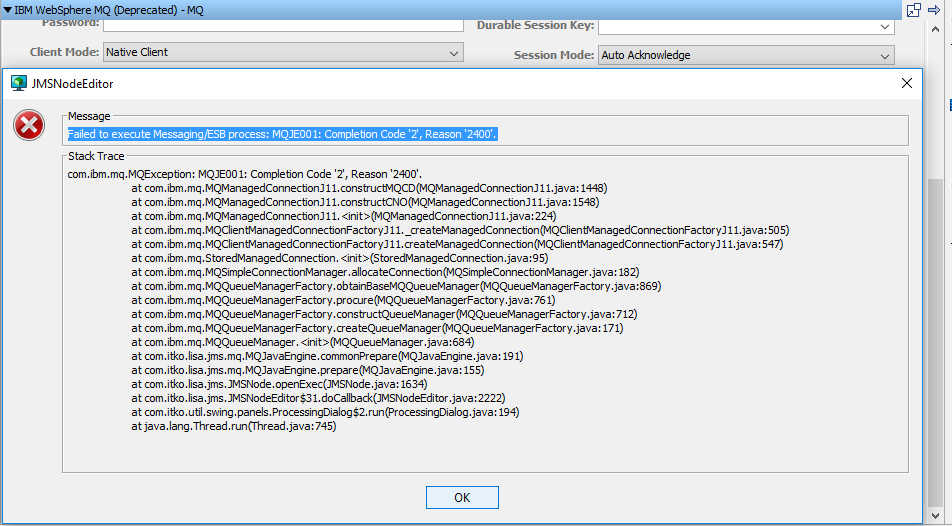Collapse the IBM WebSphere MQ section triangle
Image resolution: width=952 pixels, height=526 pixels.
[7, 10]
